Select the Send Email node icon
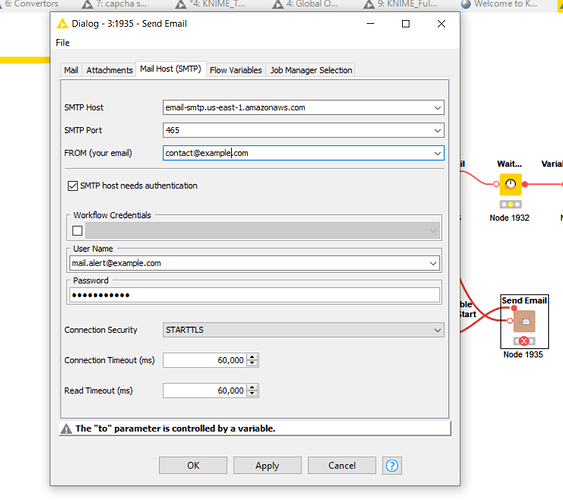563x500 pixels. (524, 321)
